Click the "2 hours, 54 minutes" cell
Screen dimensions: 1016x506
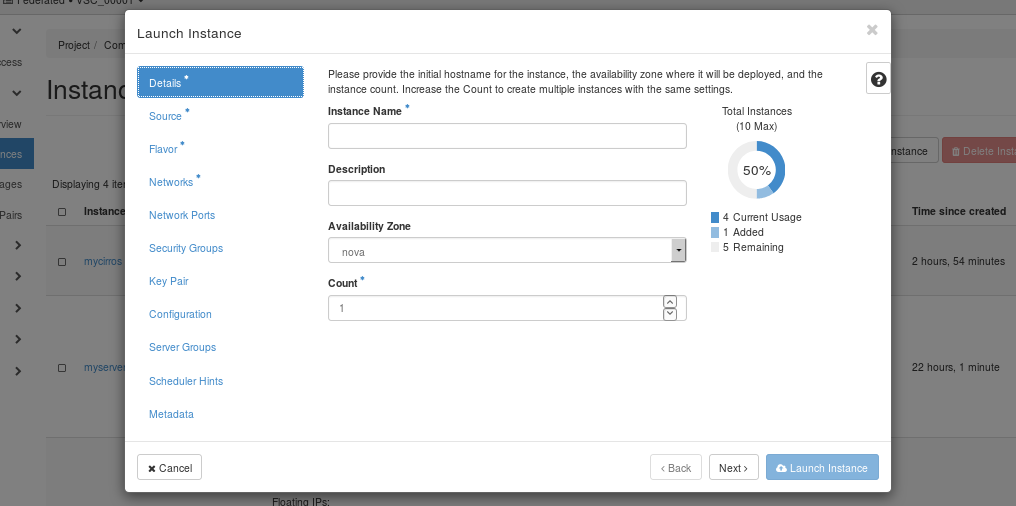coord(958,262)
